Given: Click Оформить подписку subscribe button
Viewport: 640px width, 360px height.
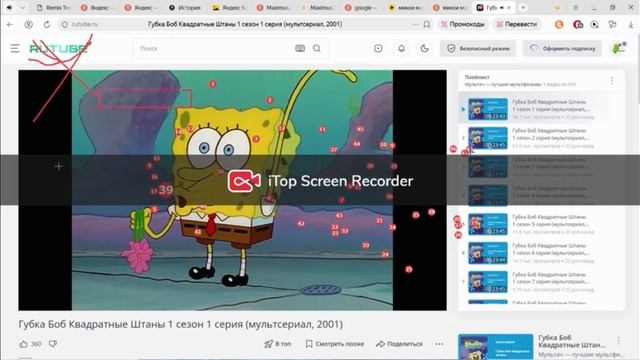Looking at the screenshot, I should tap(563, 49).
